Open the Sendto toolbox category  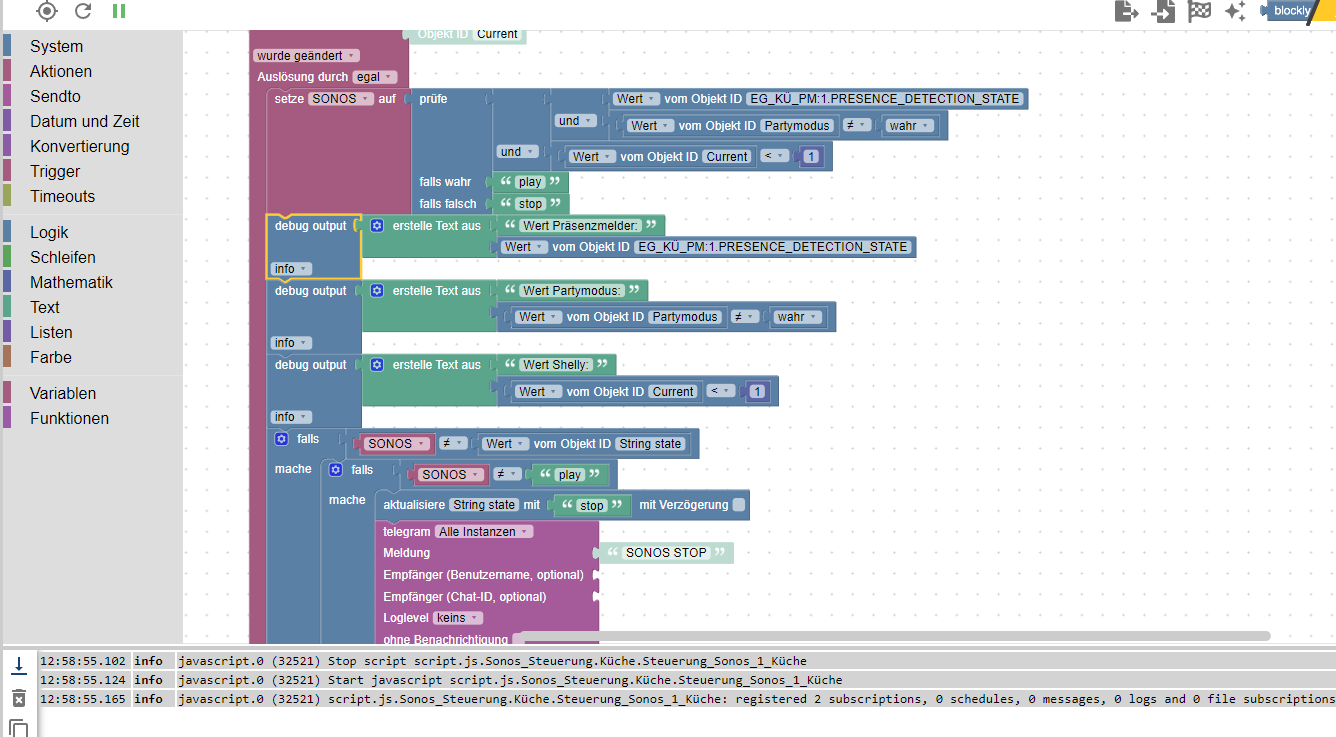pos(55,96)
